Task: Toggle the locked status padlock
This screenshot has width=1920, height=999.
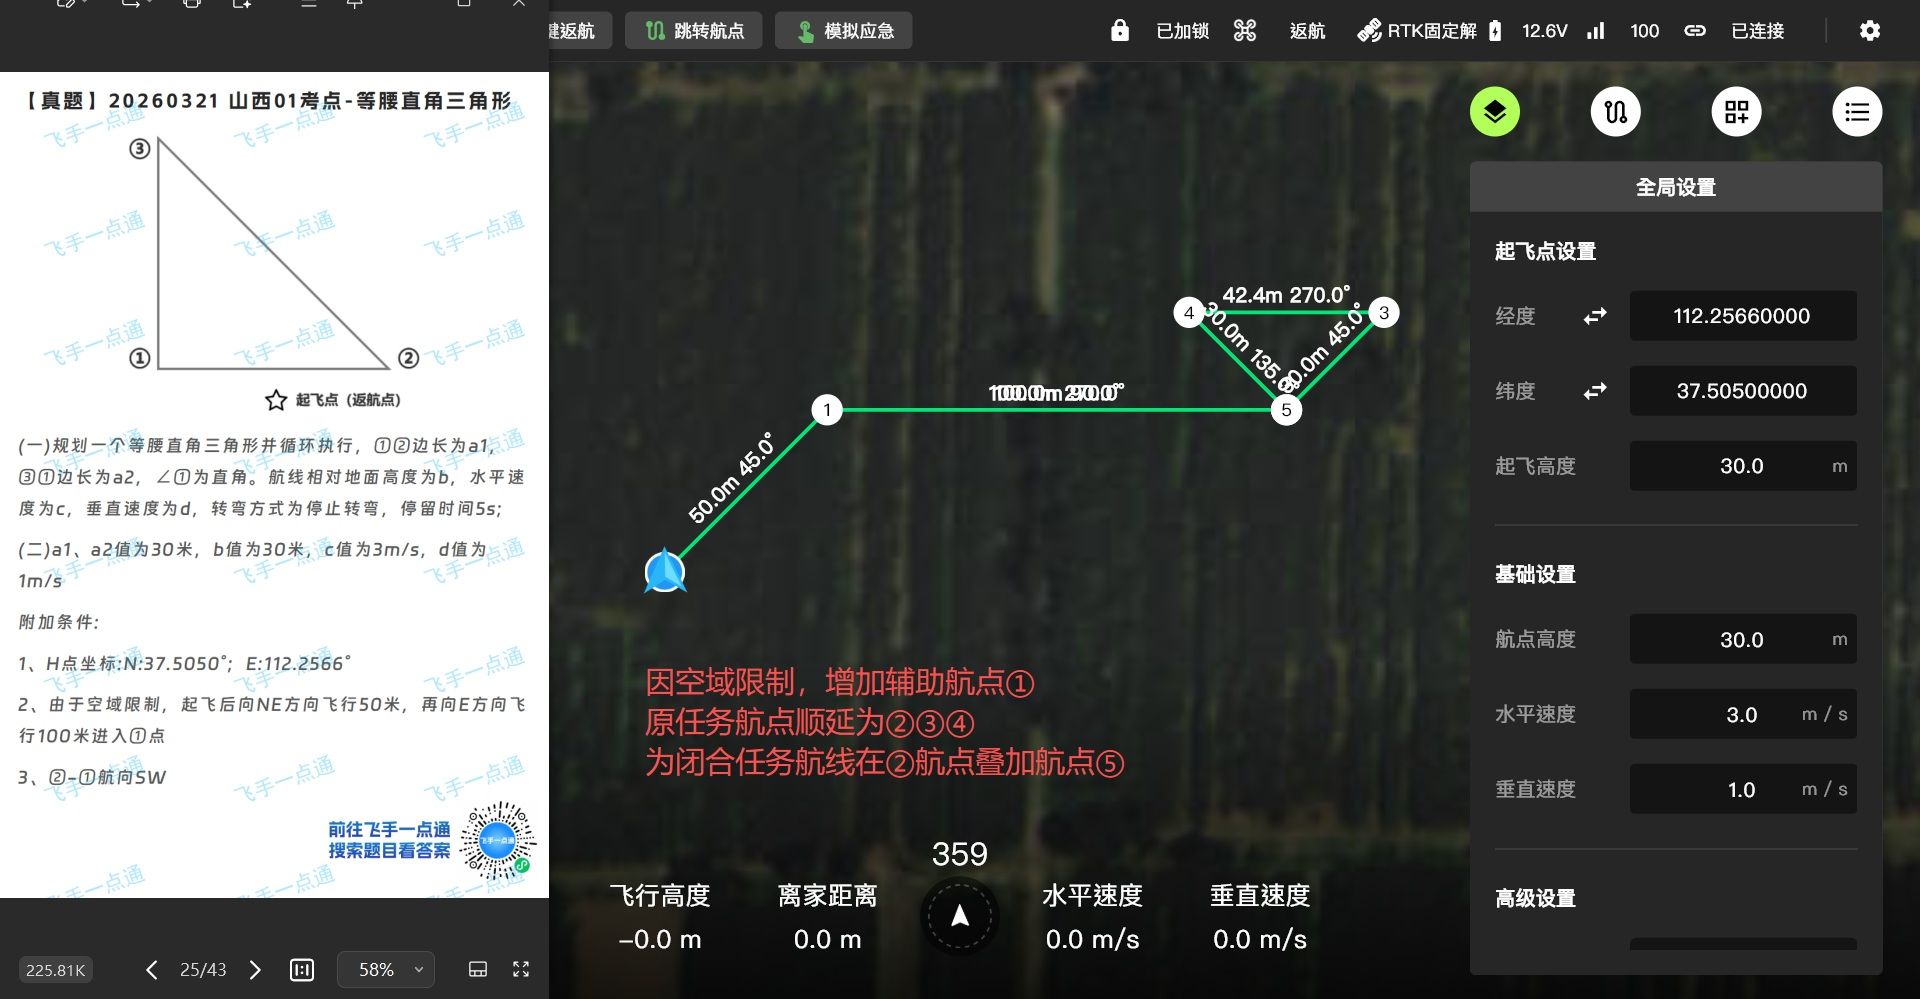Action: click(1120, 31)
